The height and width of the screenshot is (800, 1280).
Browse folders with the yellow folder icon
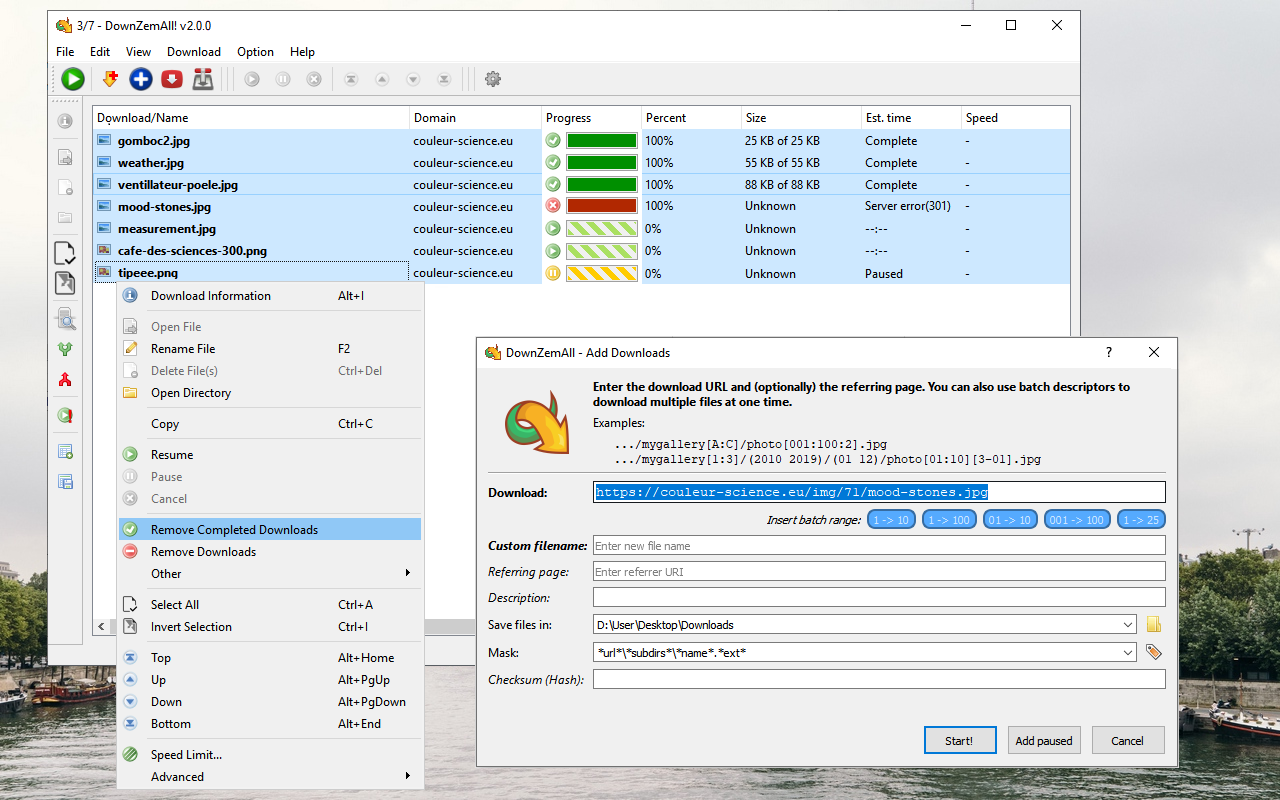(1154, 625)
